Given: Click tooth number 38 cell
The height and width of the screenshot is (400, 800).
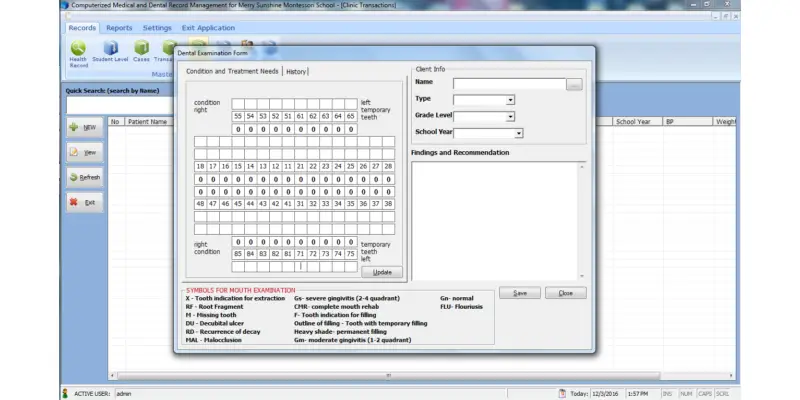Looking at the screenshot, I should click(x=388, y=204).
